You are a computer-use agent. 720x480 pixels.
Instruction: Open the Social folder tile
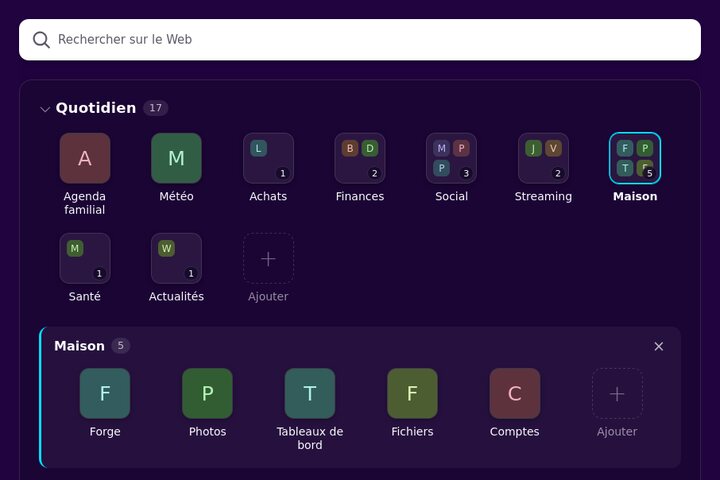[451, 158]
